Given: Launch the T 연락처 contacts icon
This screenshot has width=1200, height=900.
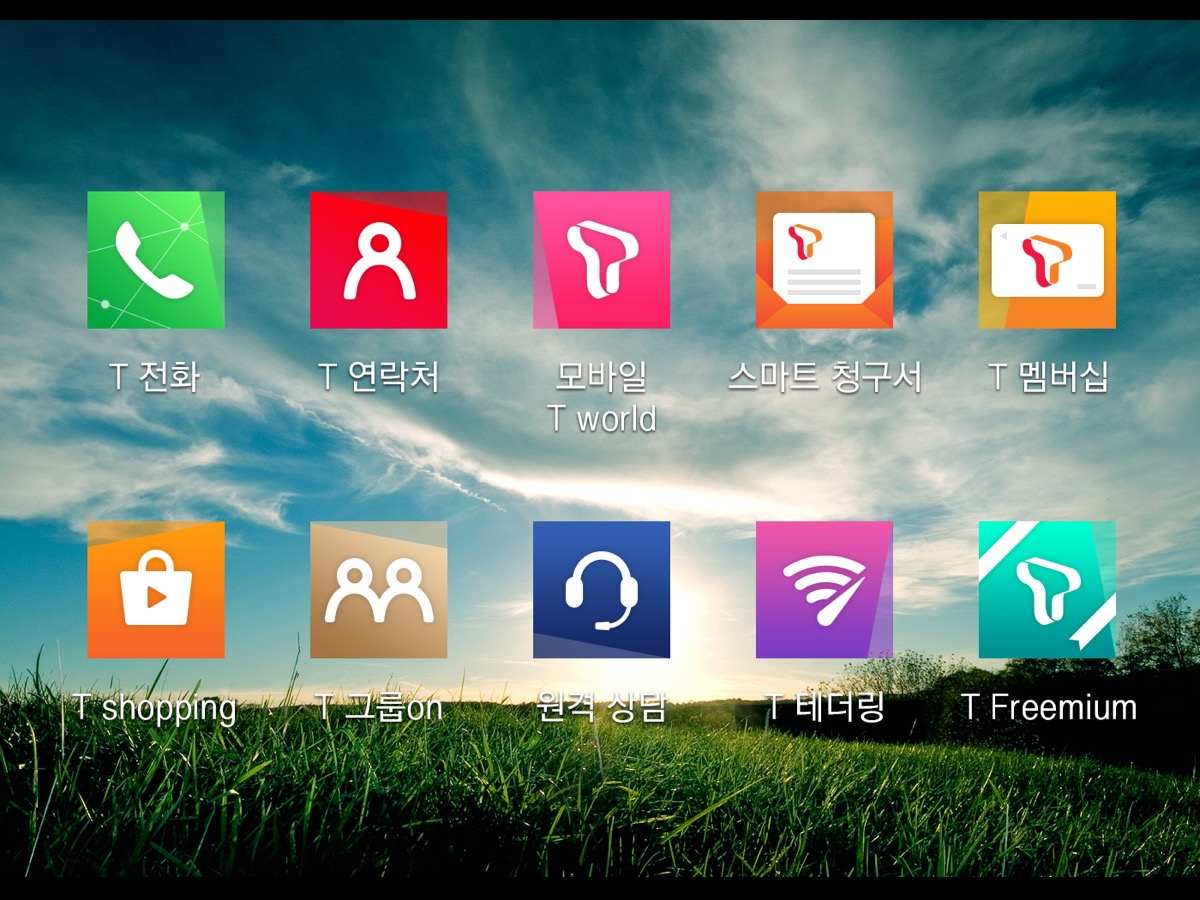Looking at the screenshot, I should (378, 260).
